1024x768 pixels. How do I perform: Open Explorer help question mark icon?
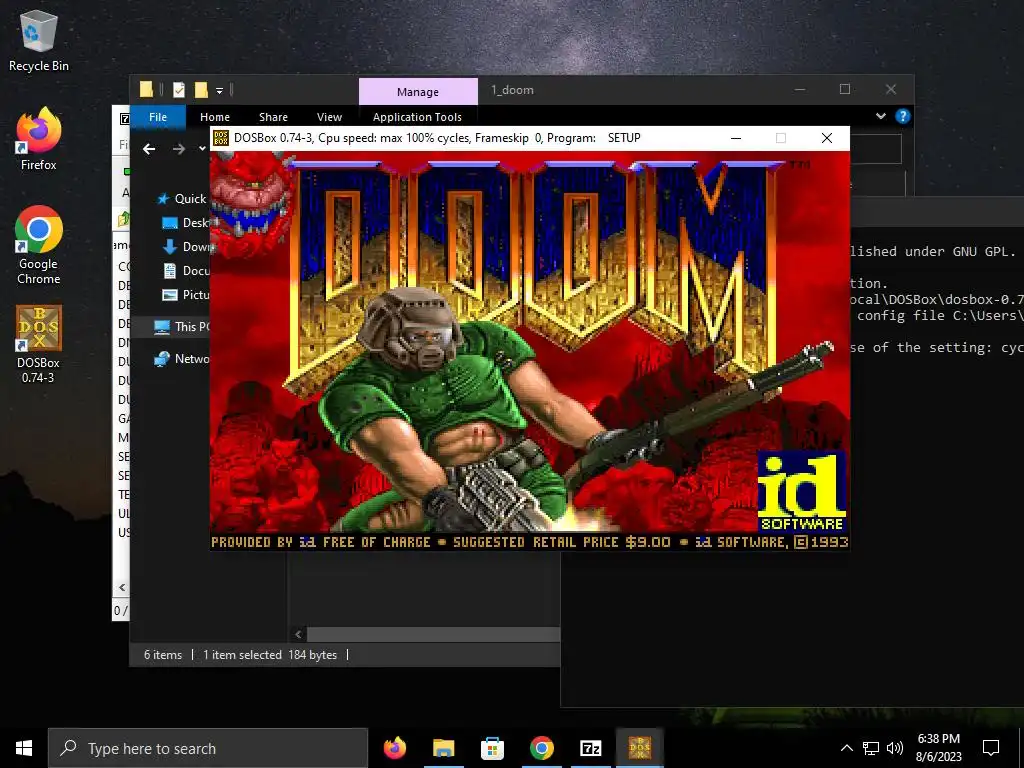pos(903,116)
